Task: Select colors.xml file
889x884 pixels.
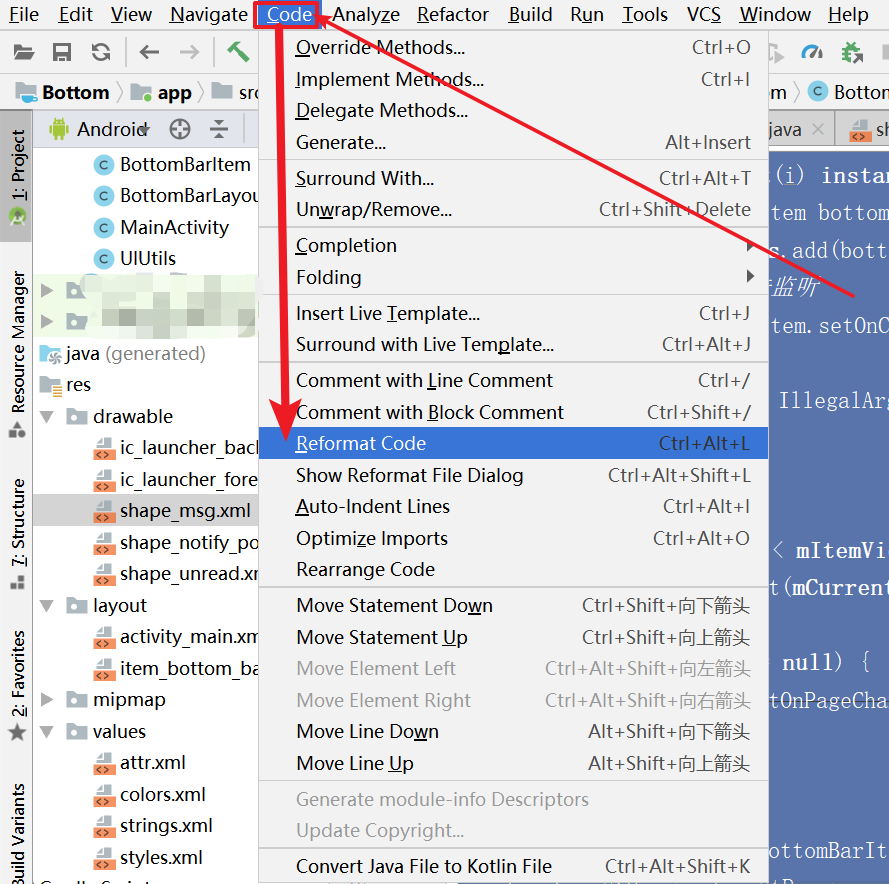Action: click(149, 795)
